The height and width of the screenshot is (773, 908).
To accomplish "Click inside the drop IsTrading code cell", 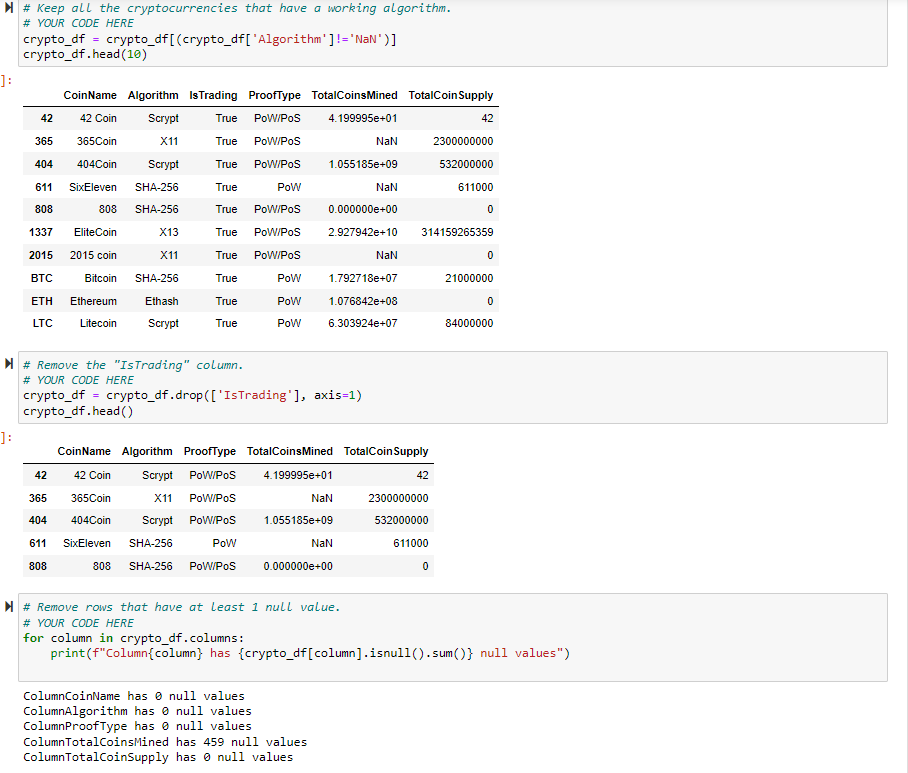I will click(452, 387).
